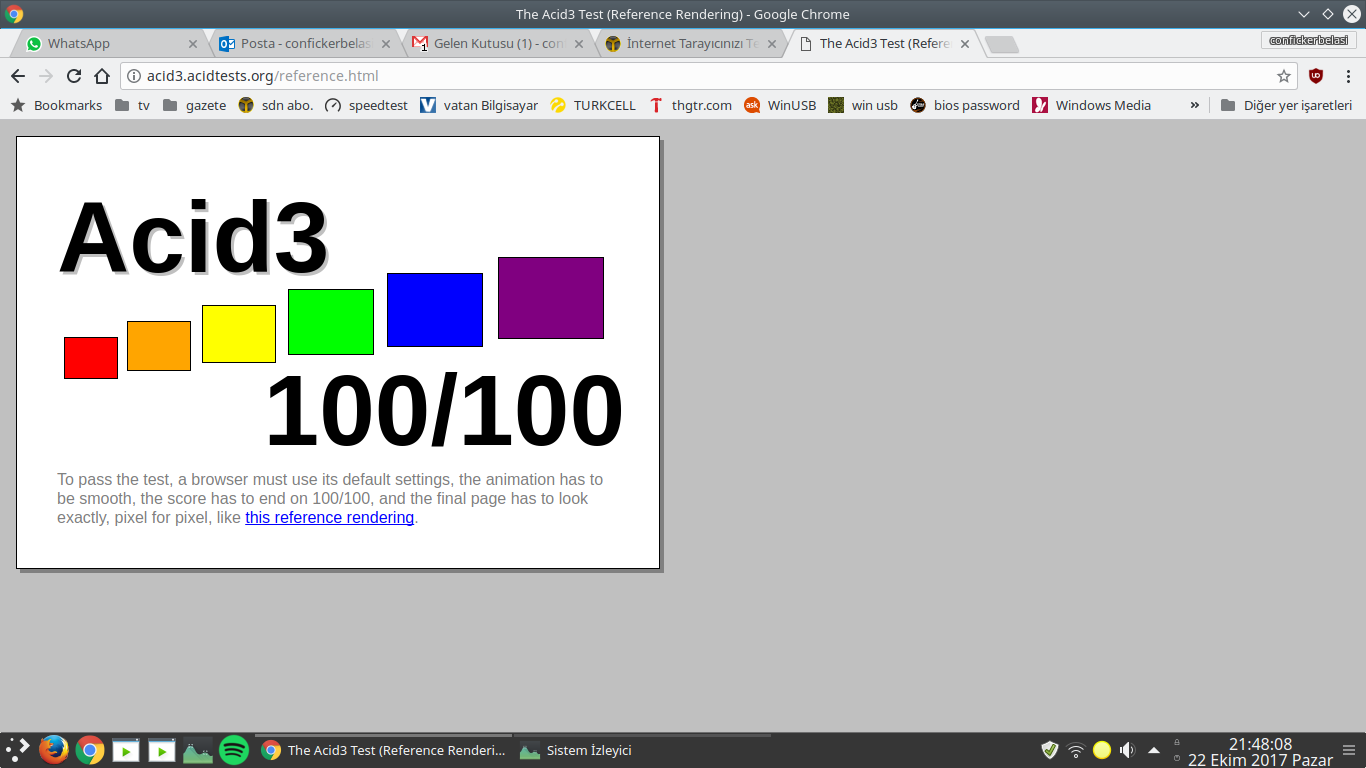
Task: Switch to the İnternet Tarayıcınızı tab
Action: 692,44
